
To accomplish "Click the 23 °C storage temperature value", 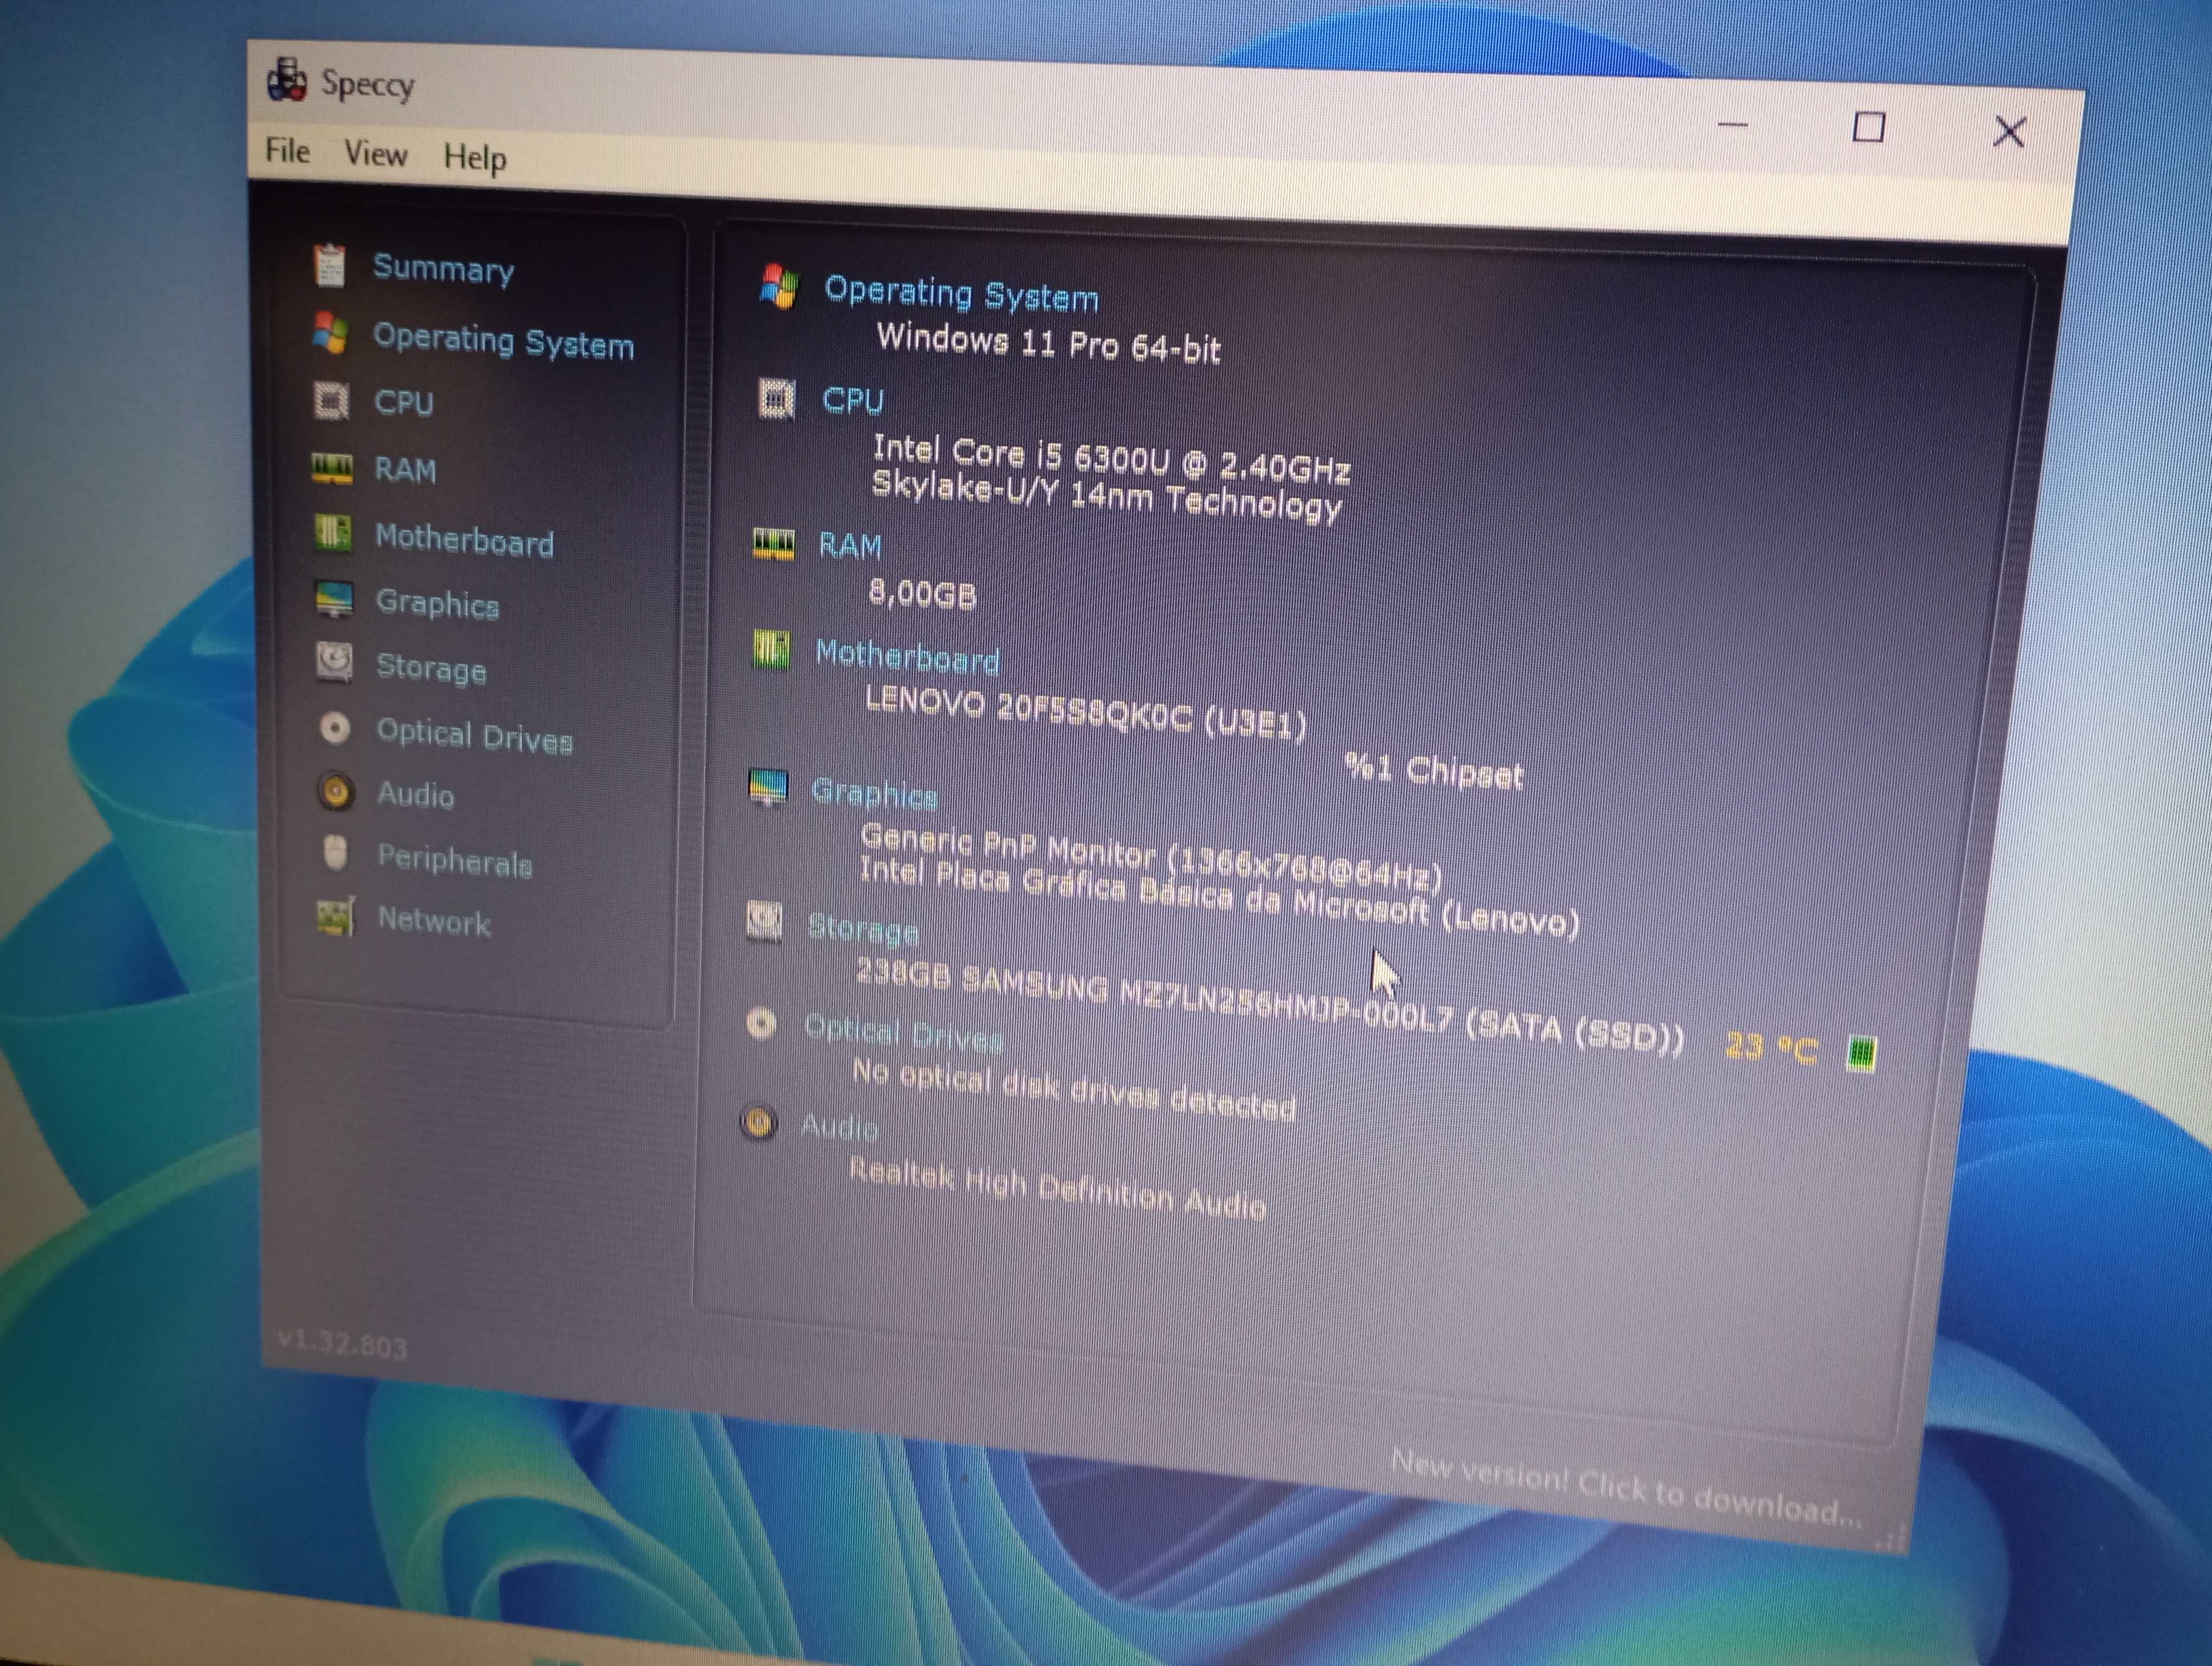I will click(1771, 1047).
